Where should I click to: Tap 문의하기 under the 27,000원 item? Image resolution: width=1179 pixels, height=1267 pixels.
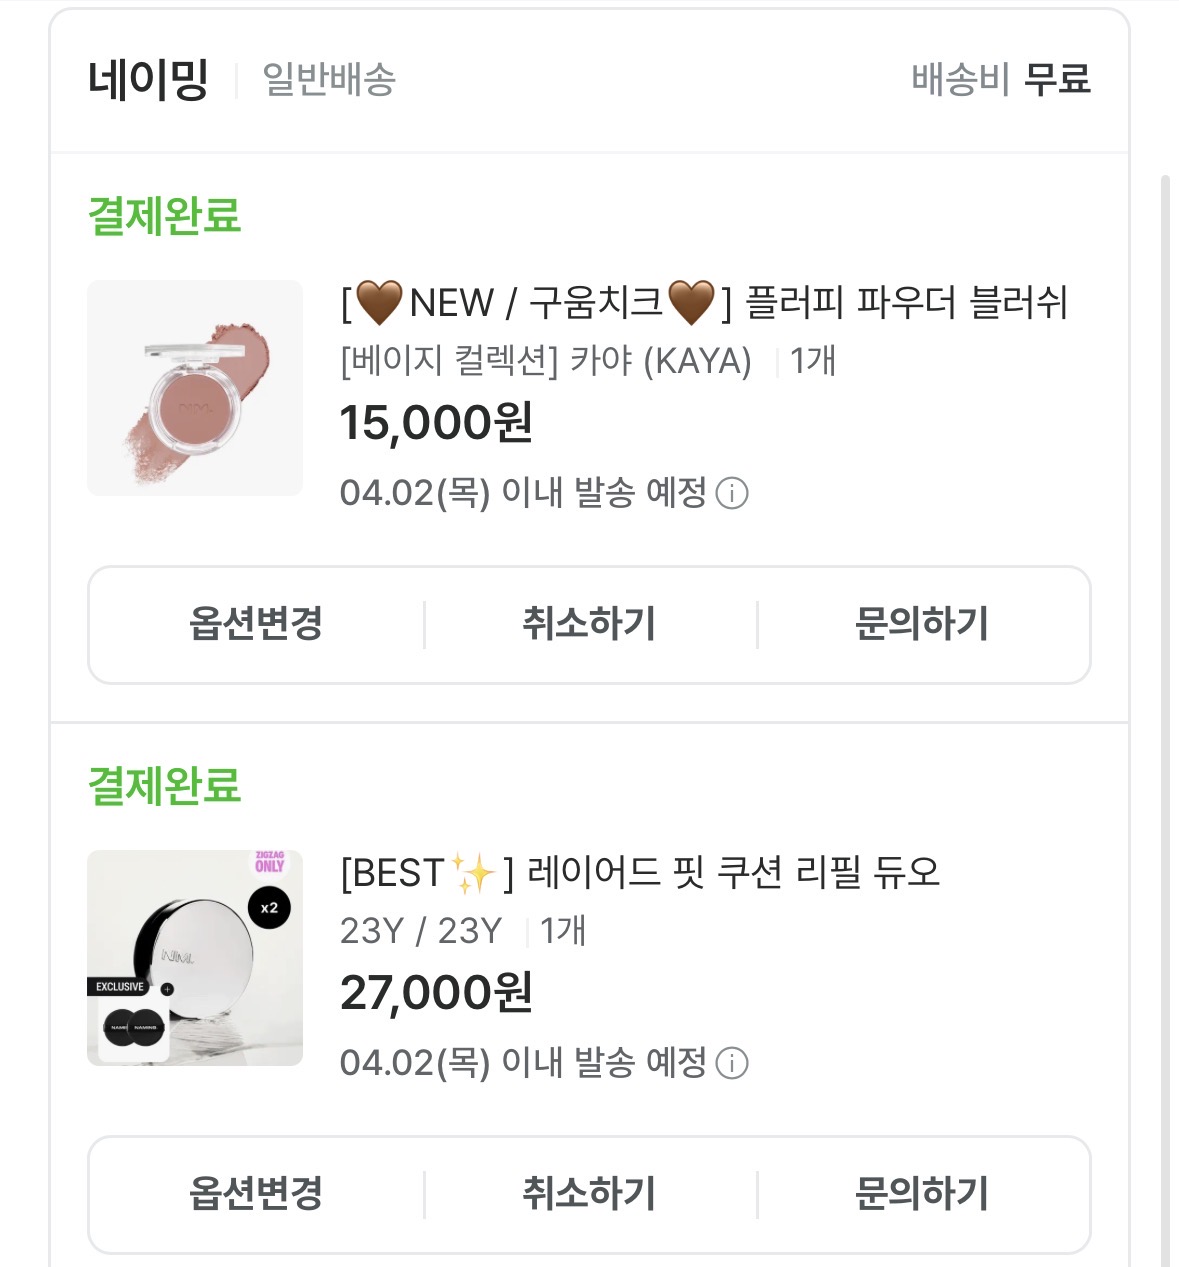[x=922, y=1194]
